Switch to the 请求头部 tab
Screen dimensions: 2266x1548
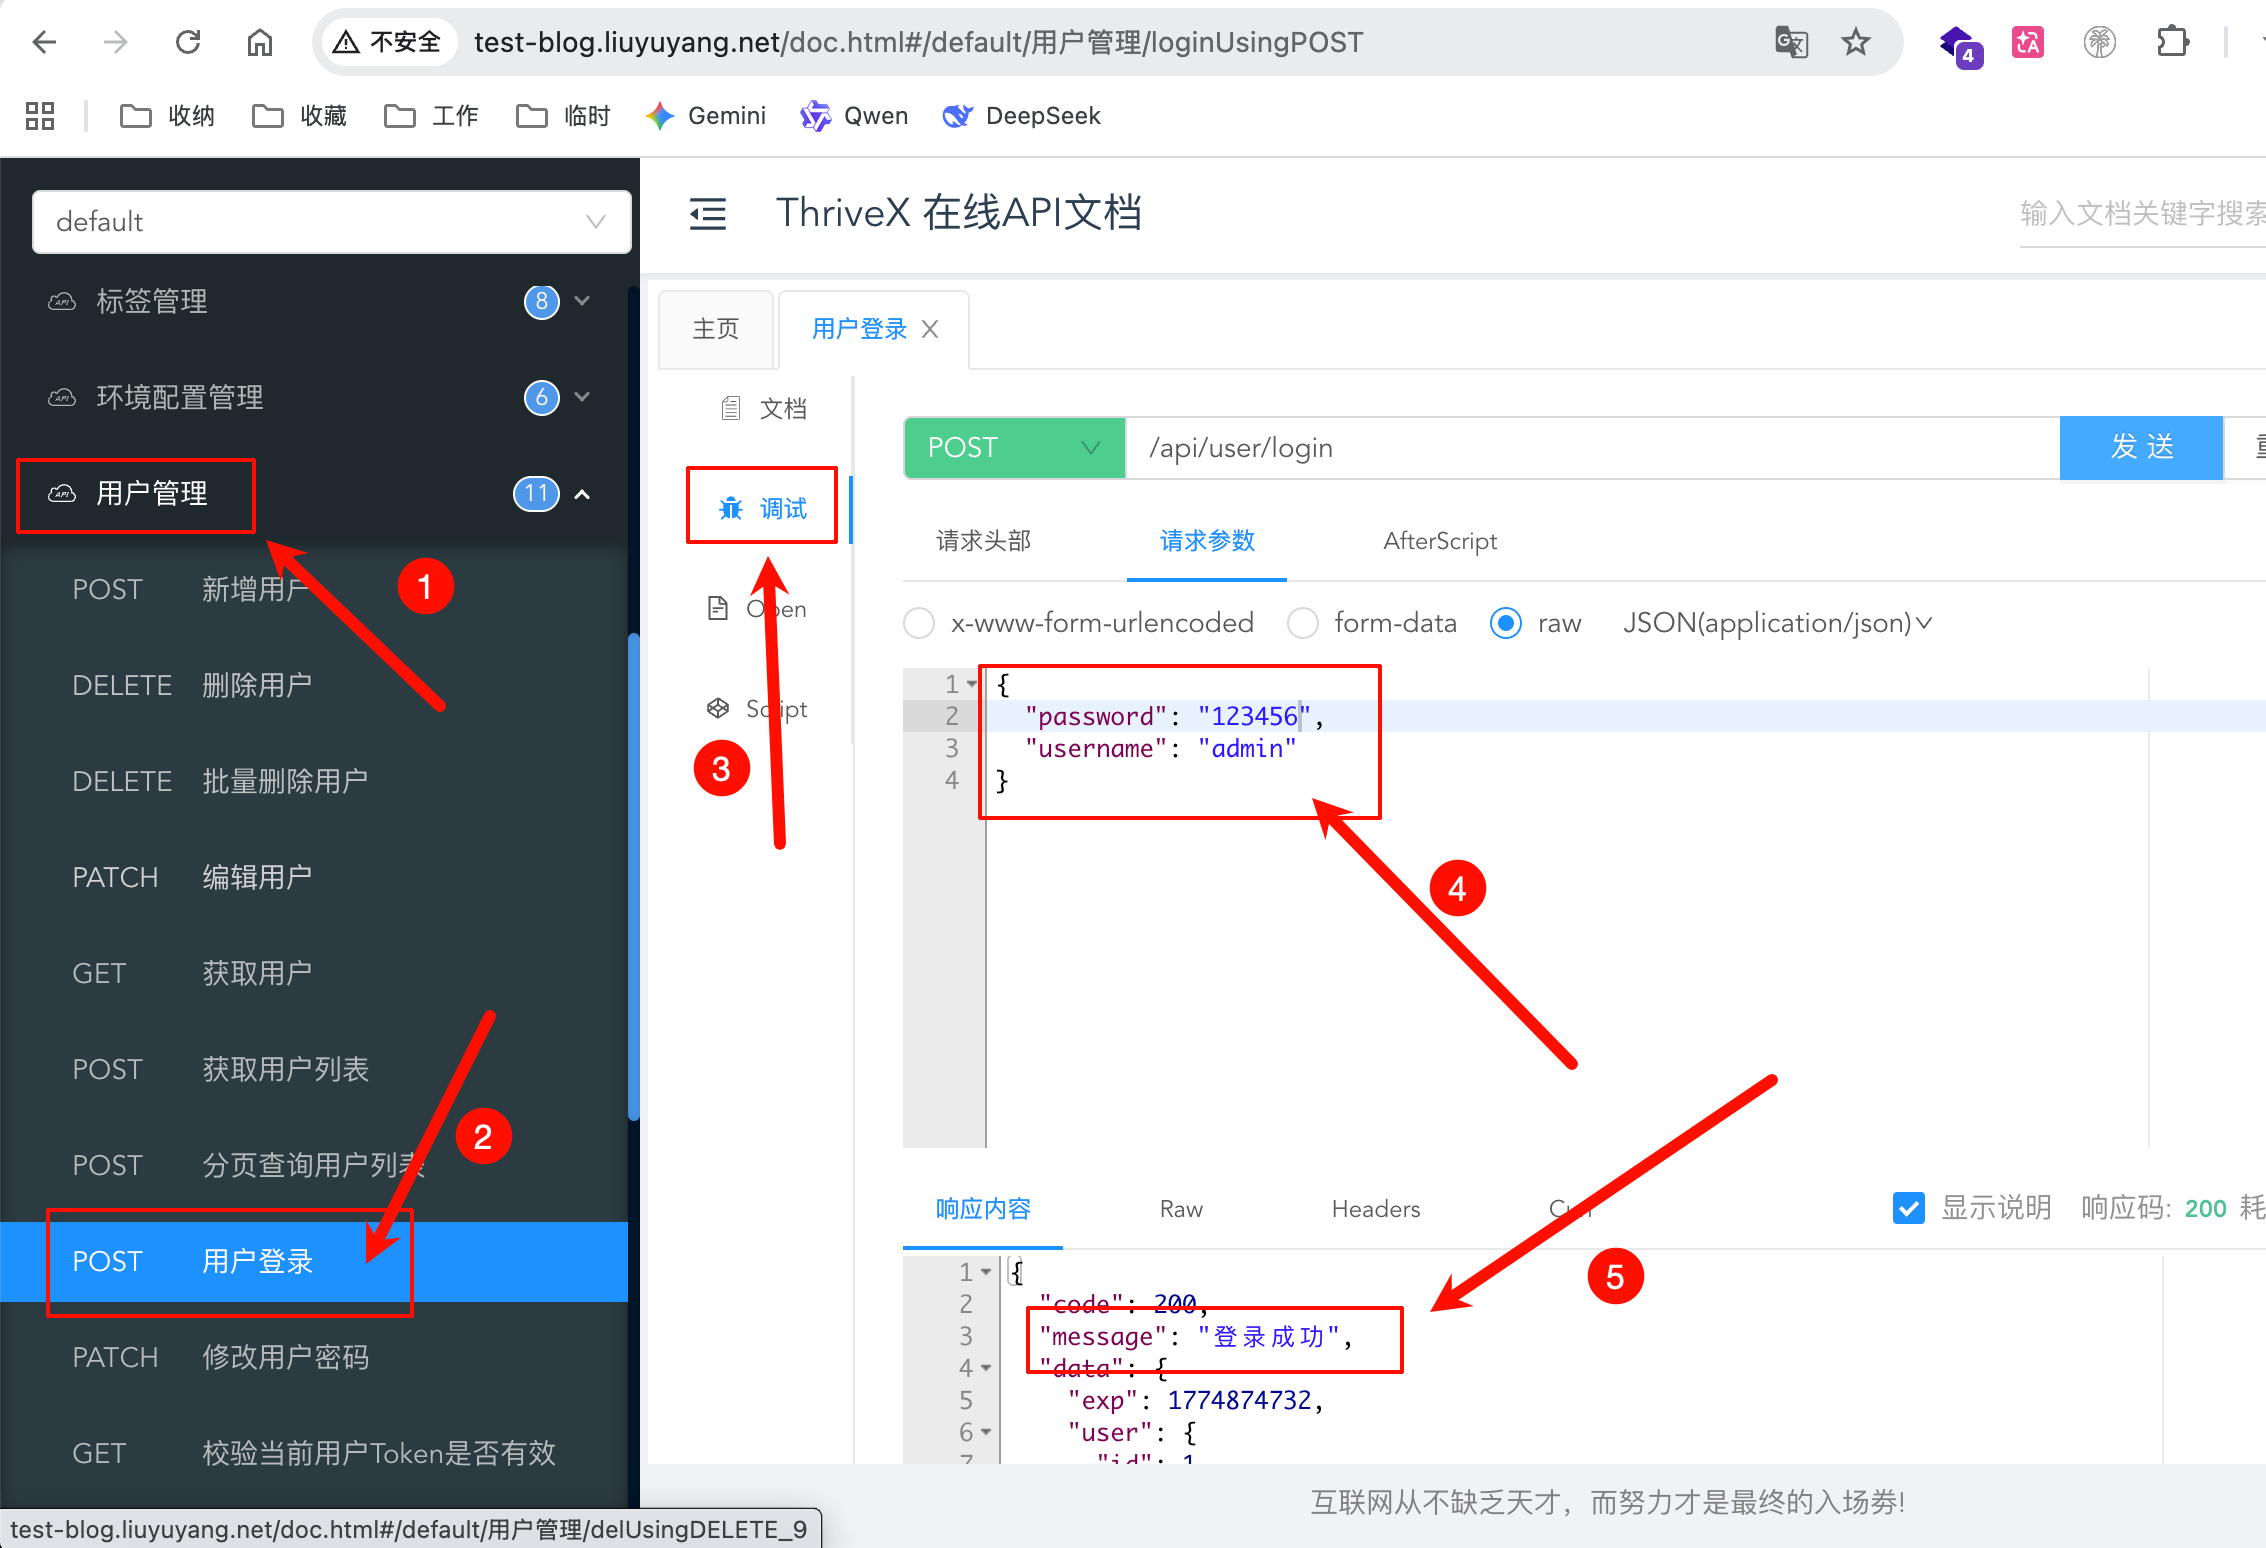pos(983,541)
